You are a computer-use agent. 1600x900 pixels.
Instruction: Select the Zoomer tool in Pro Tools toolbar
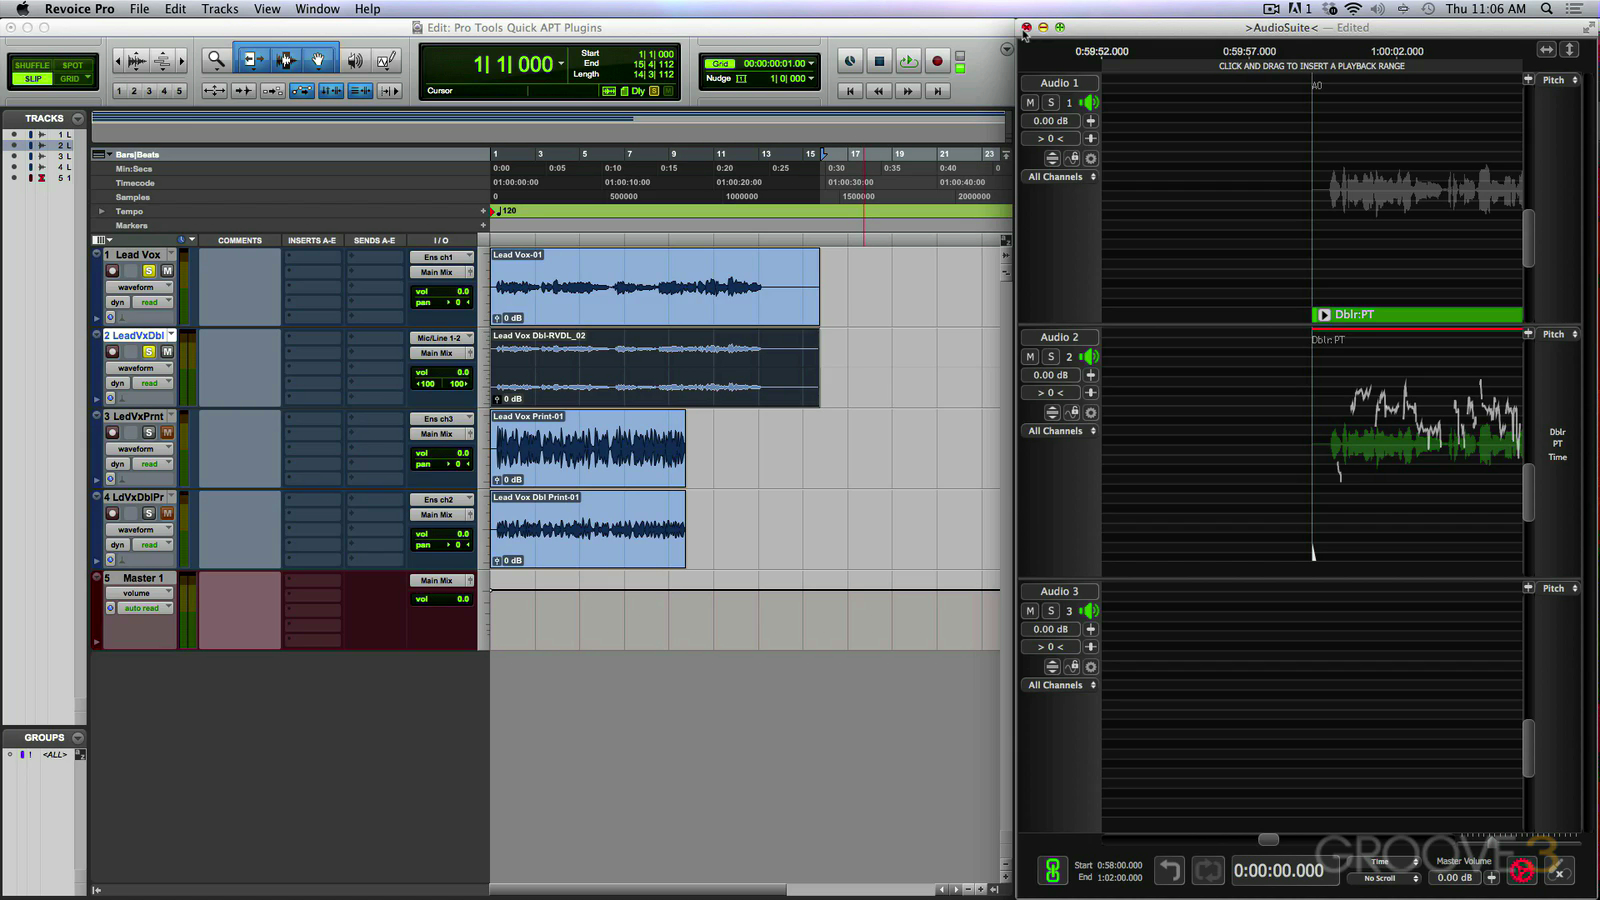click(x=216, y=61)
